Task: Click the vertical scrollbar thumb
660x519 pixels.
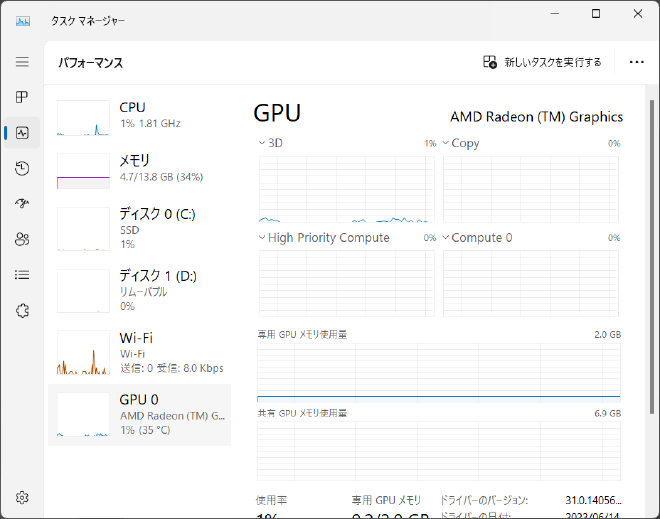Action: (652, 257)
